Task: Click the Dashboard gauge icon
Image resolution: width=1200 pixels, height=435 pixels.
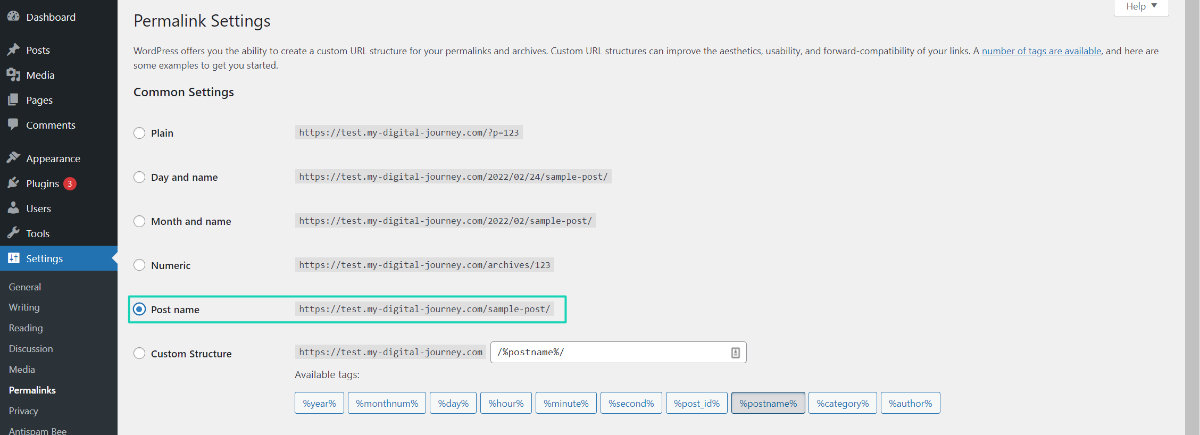Action: pos(13,17)
